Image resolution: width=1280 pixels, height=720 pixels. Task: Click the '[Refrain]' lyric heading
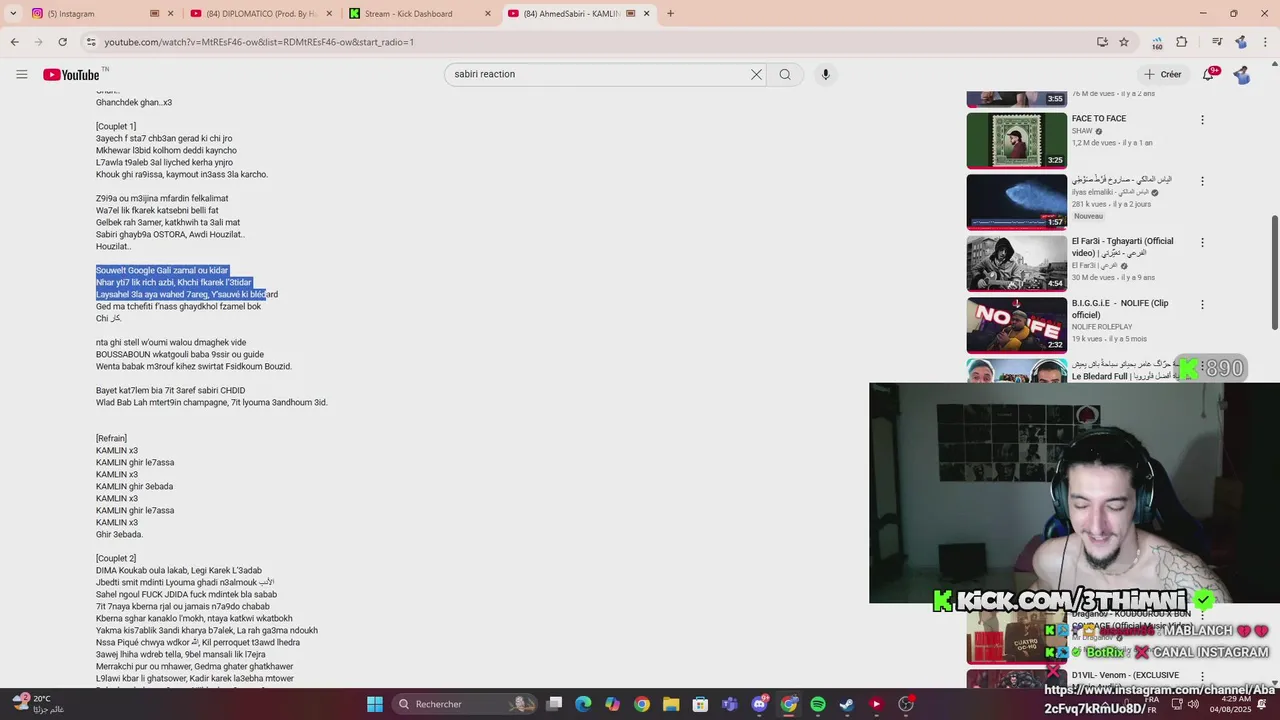(x=111, y=438)
